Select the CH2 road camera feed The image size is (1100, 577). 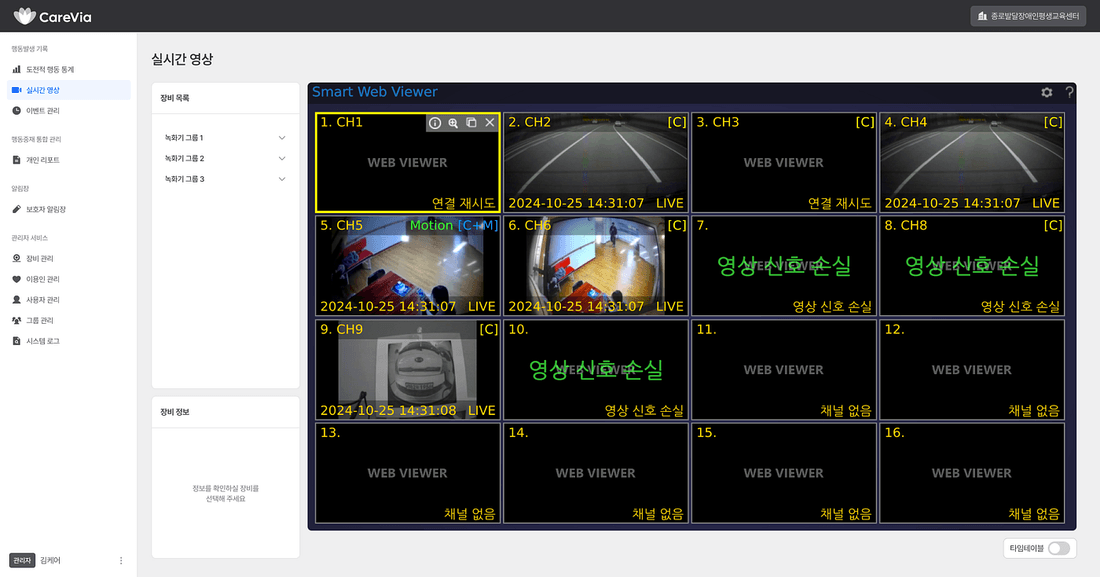tap(596, 162)
